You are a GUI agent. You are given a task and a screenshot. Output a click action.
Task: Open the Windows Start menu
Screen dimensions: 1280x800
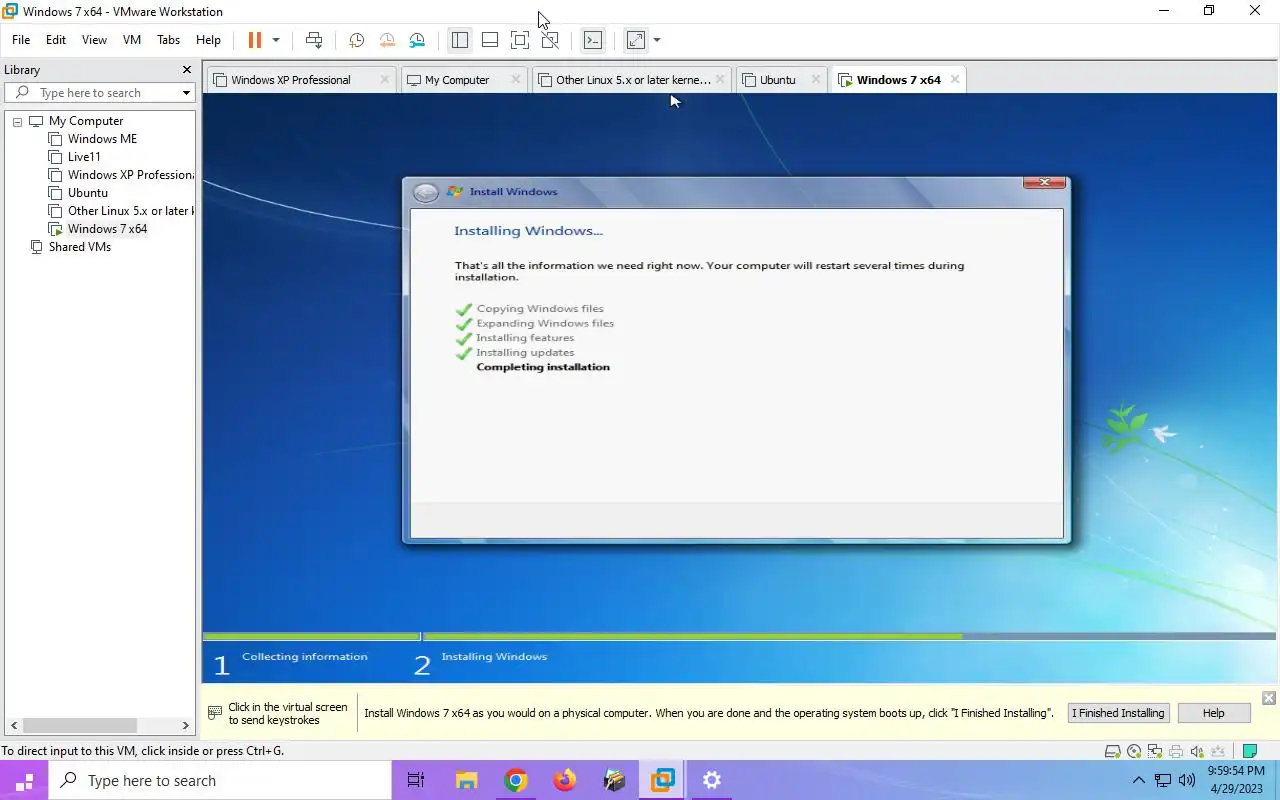pos(24,781)
